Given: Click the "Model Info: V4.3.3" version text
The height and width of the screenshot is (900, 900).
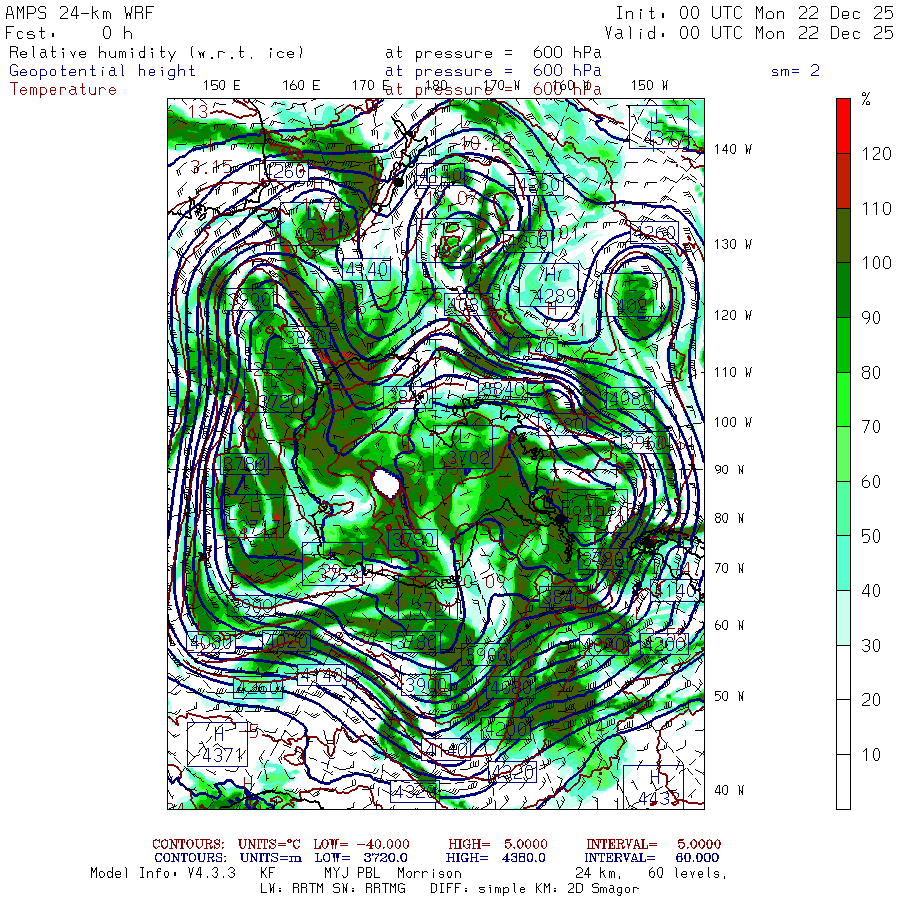Looking at the screenshot, I should pyautogui.click(x=163, y=873).
